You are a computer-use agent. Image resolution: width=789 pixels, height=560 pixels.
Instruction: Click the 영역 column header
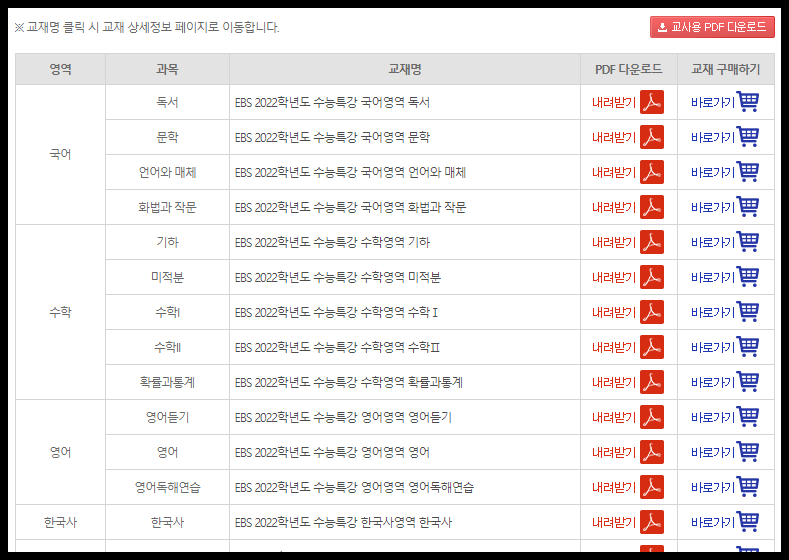pos(60,69)
